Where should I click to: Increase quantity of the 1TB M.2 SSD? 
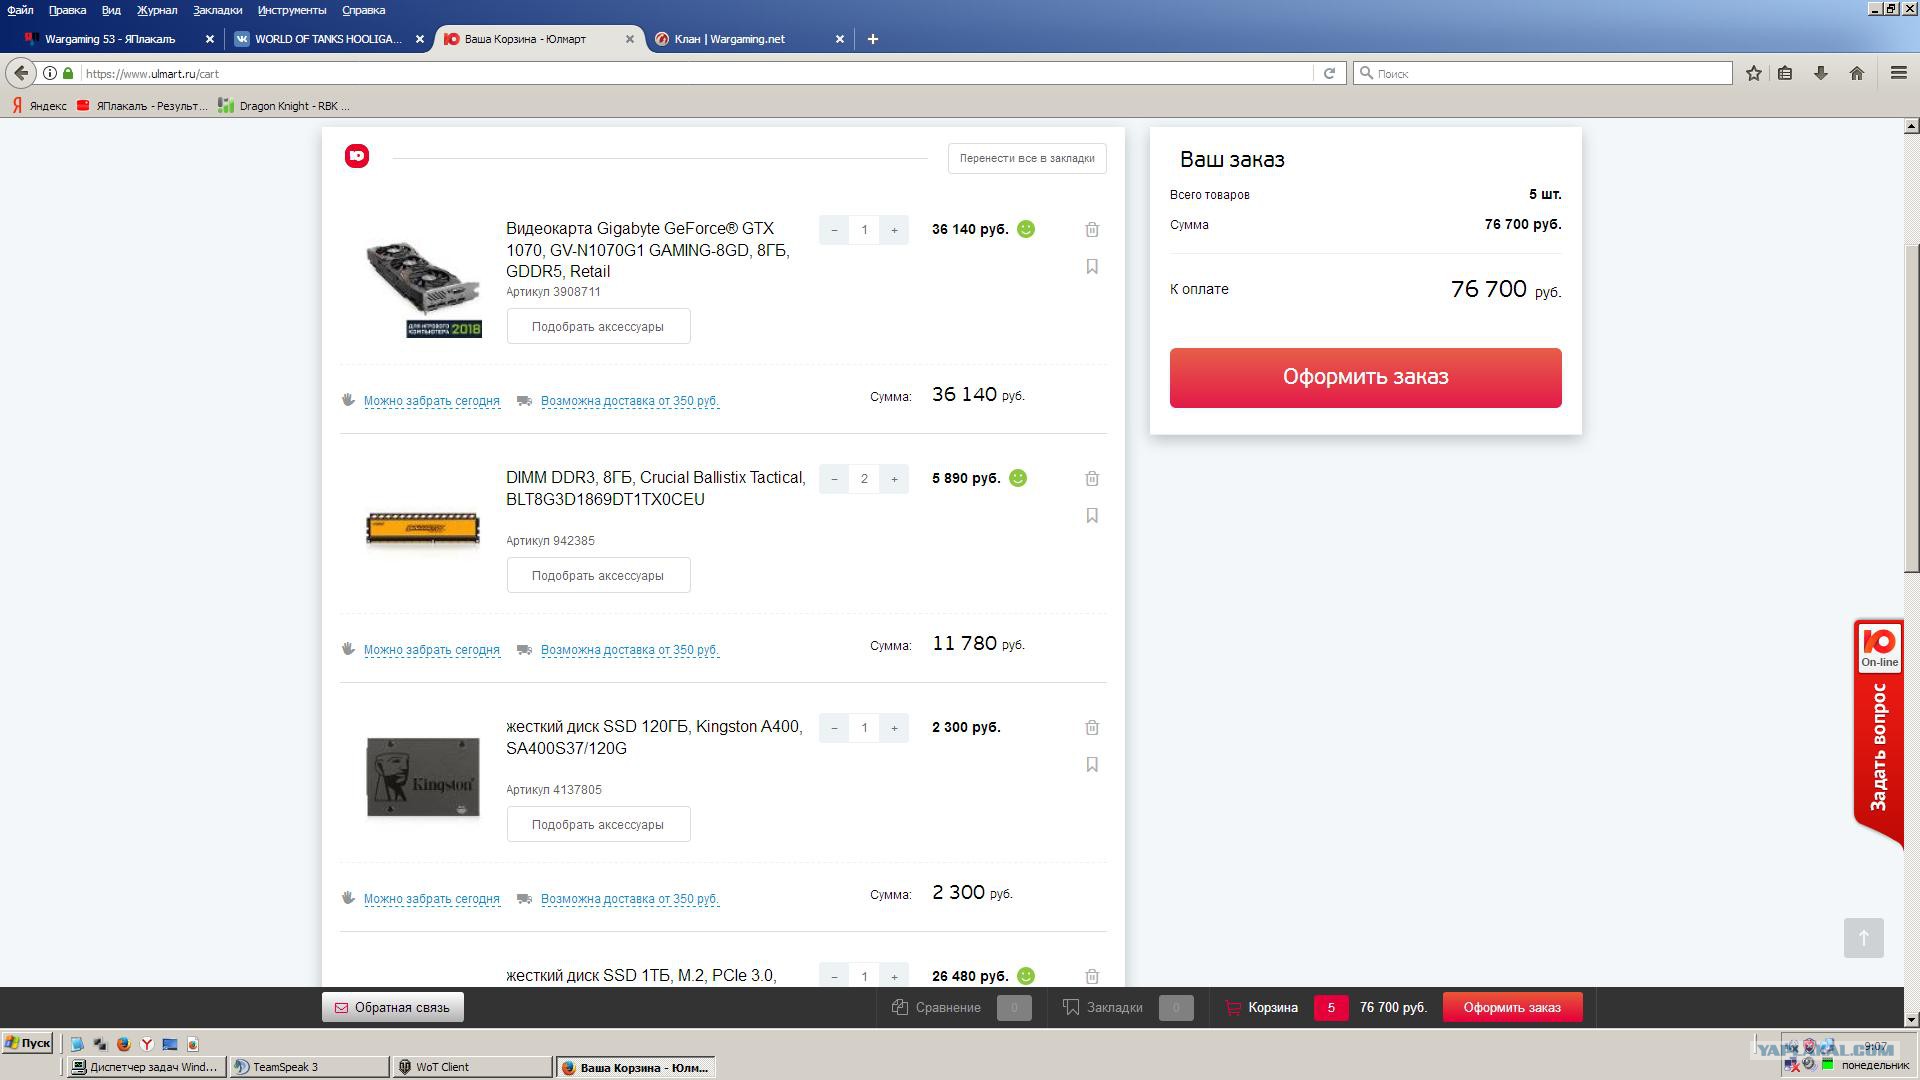pyautogui.click(x=894, y=976)
